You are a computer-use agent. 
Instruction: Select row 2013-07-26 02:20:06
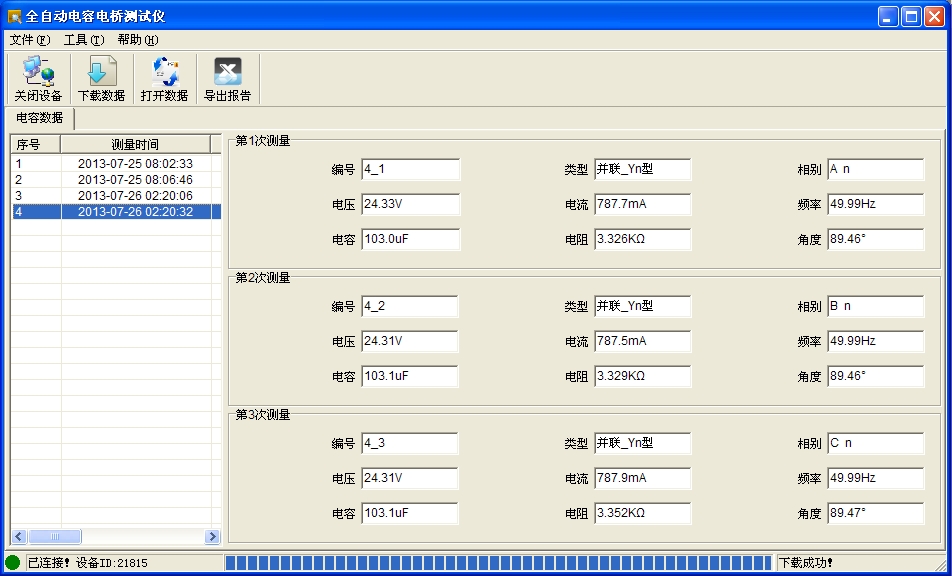tap(115, 195)
